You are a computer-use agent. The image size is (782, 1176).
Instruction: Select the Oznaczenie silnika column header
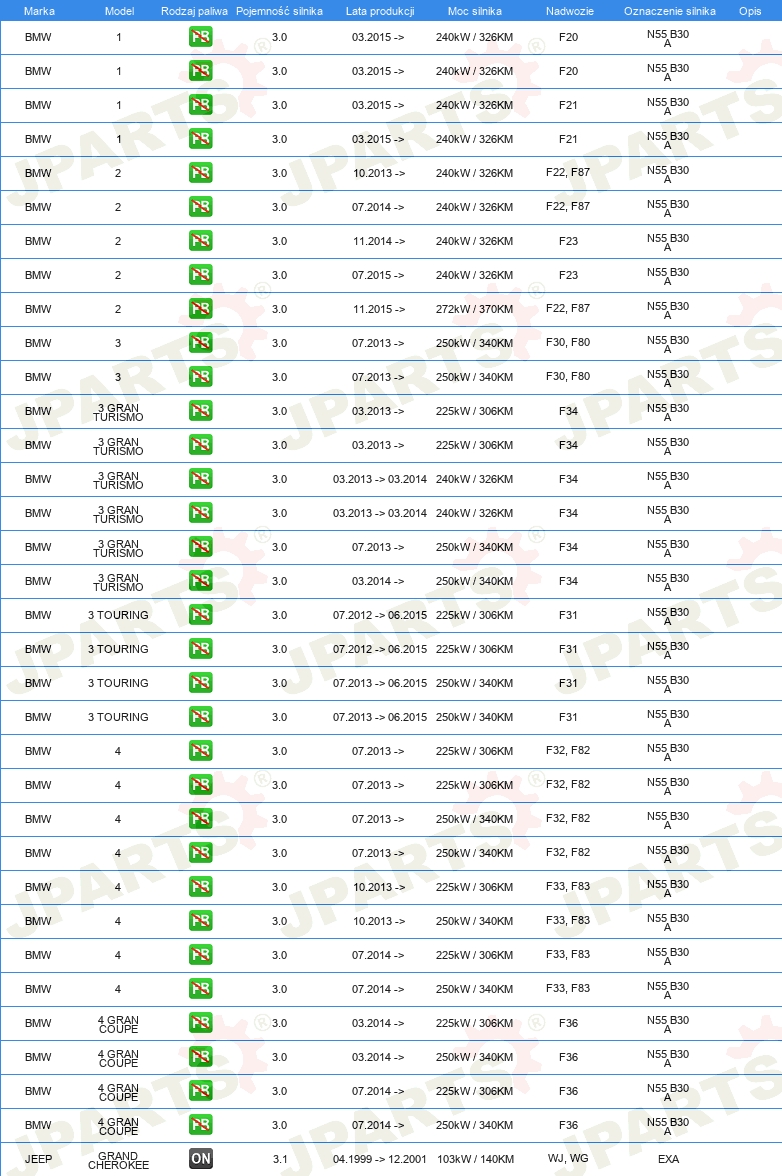pyautogui.click(x=670, y=11)
